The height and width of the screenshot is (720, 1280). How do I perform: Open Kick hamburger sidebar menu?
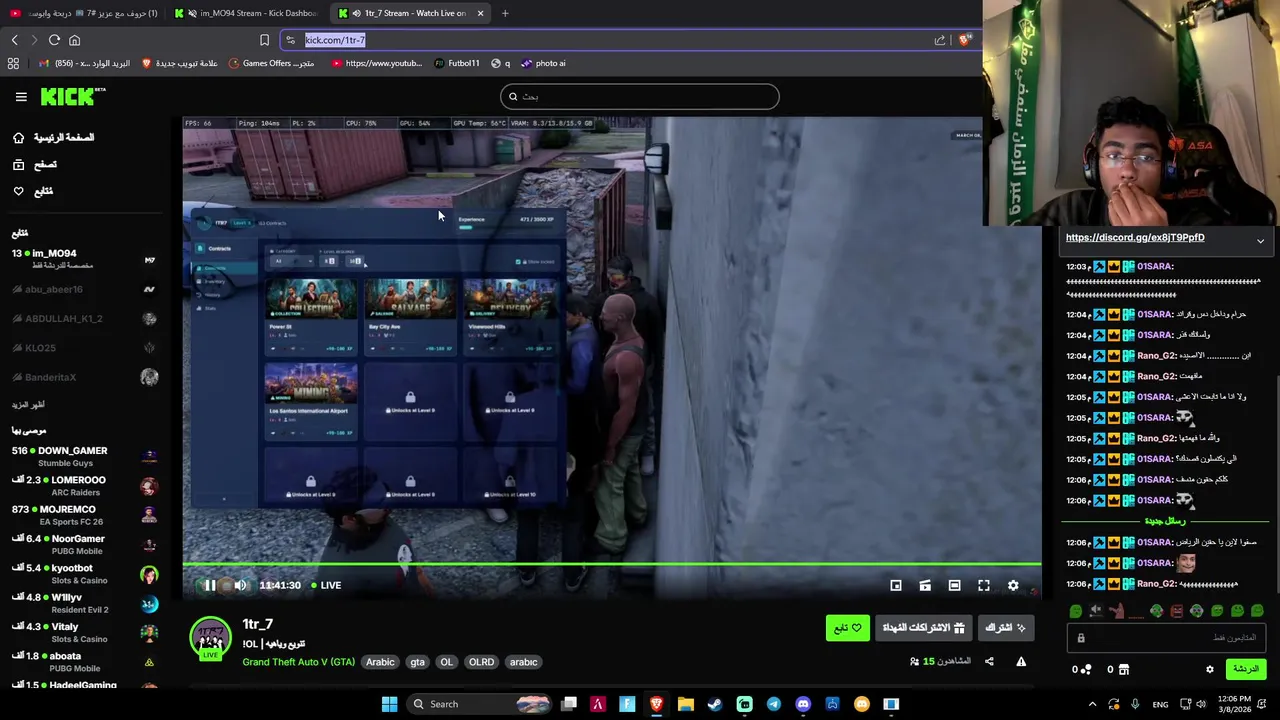point(21,97)
